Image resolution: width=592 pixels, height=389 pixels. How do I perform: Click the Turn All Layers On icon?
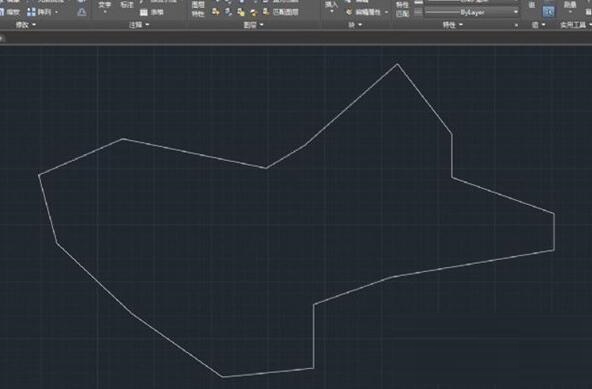(216, 12)
